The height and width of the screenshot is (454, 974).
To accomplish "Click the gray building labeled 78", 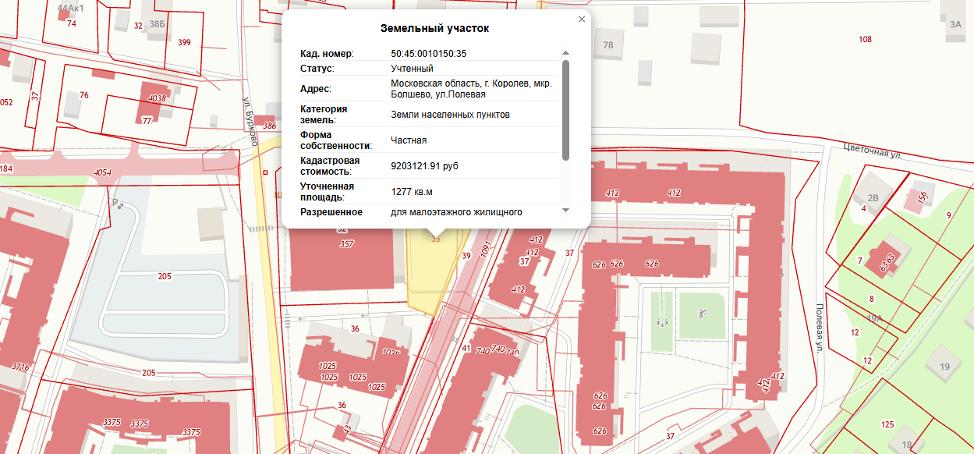I will click(607, 45).
